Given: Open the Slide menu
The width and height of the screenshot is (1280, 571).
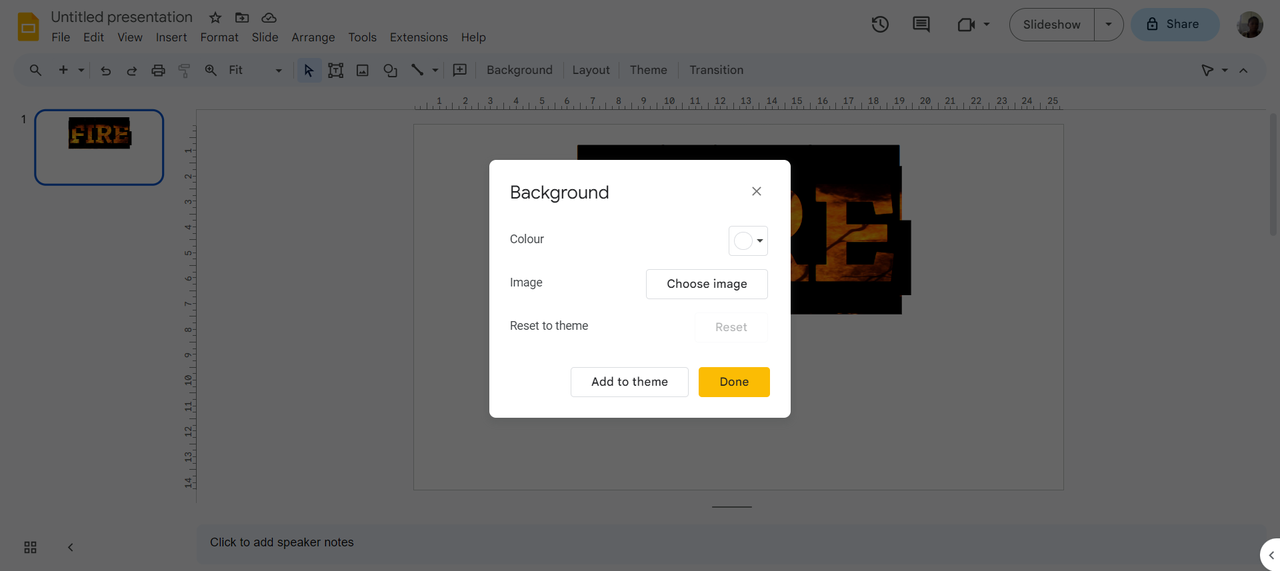Looking at the screenshot, I should coord(265,37).
